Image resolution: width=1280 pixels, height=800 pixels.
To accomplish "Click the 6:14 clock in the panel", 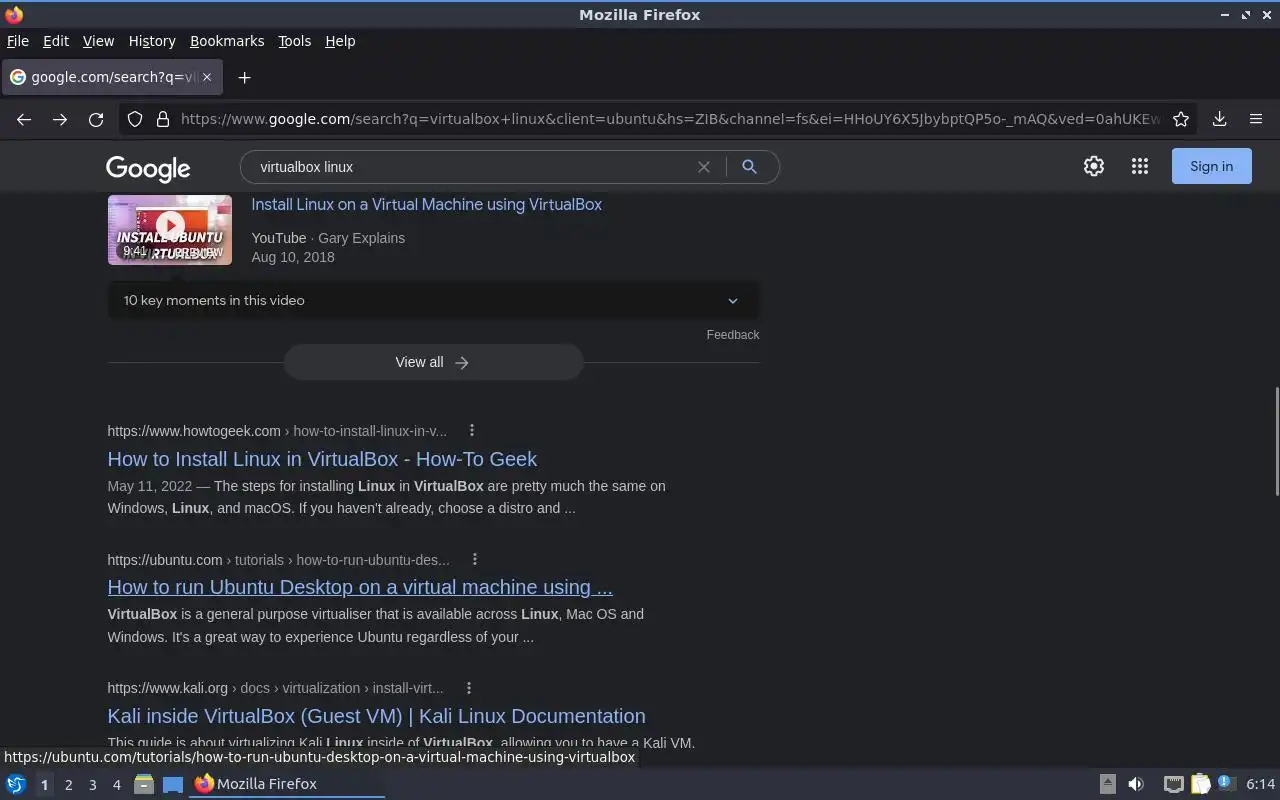I will tap(1261, 784).
